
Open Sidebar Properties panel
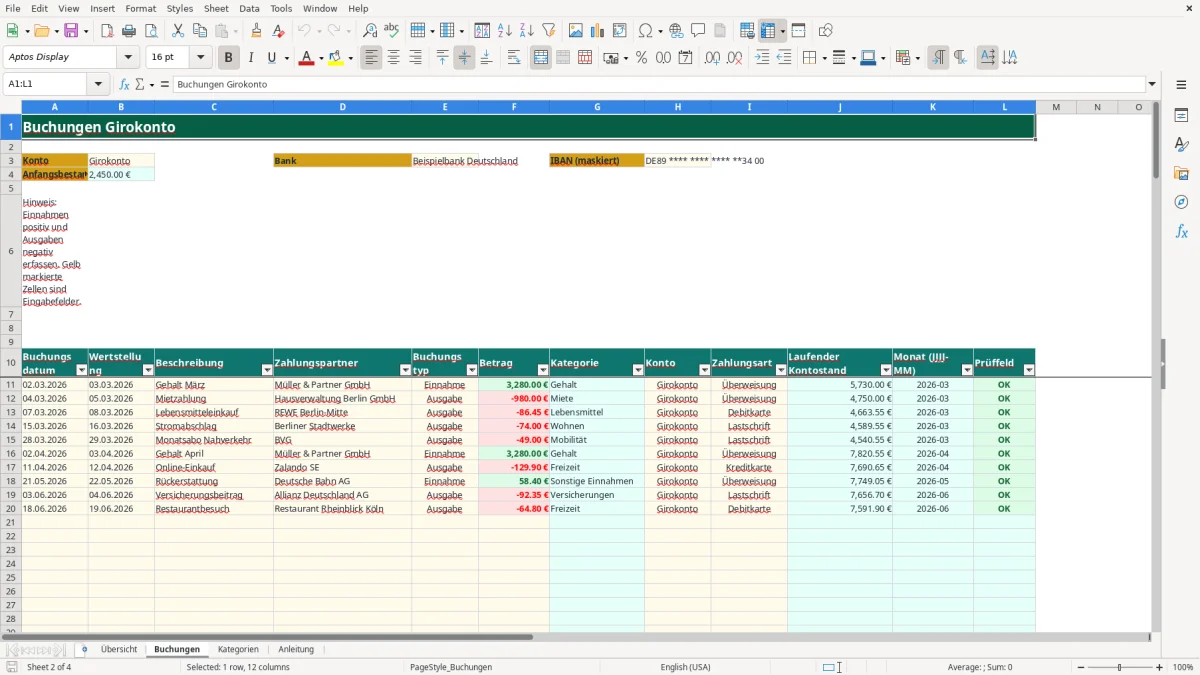(1181, 116)
